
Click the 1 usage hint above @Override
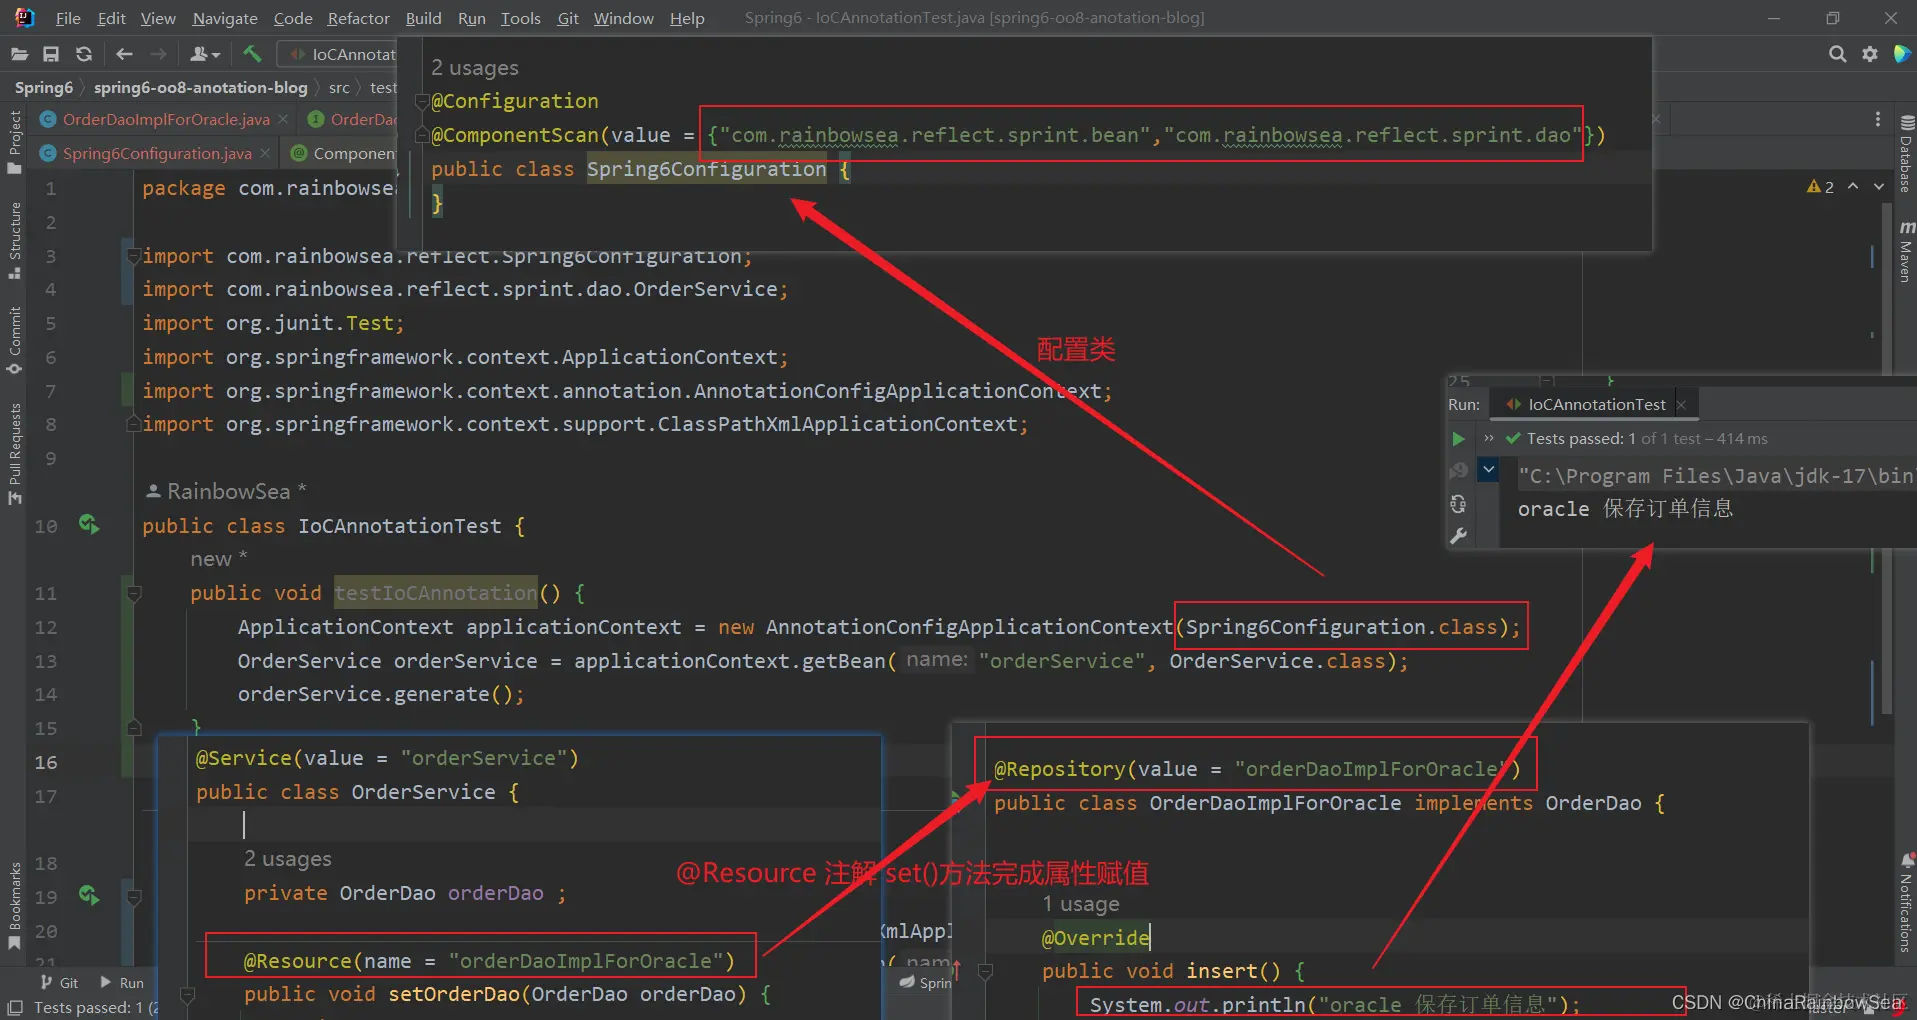point(1081,904)
